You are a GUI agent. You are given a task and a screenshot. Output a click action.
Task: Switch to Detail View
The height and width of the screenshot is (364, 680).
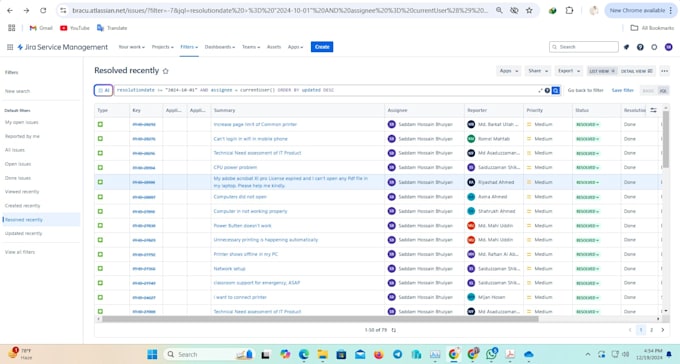click(x=636, y=71)
